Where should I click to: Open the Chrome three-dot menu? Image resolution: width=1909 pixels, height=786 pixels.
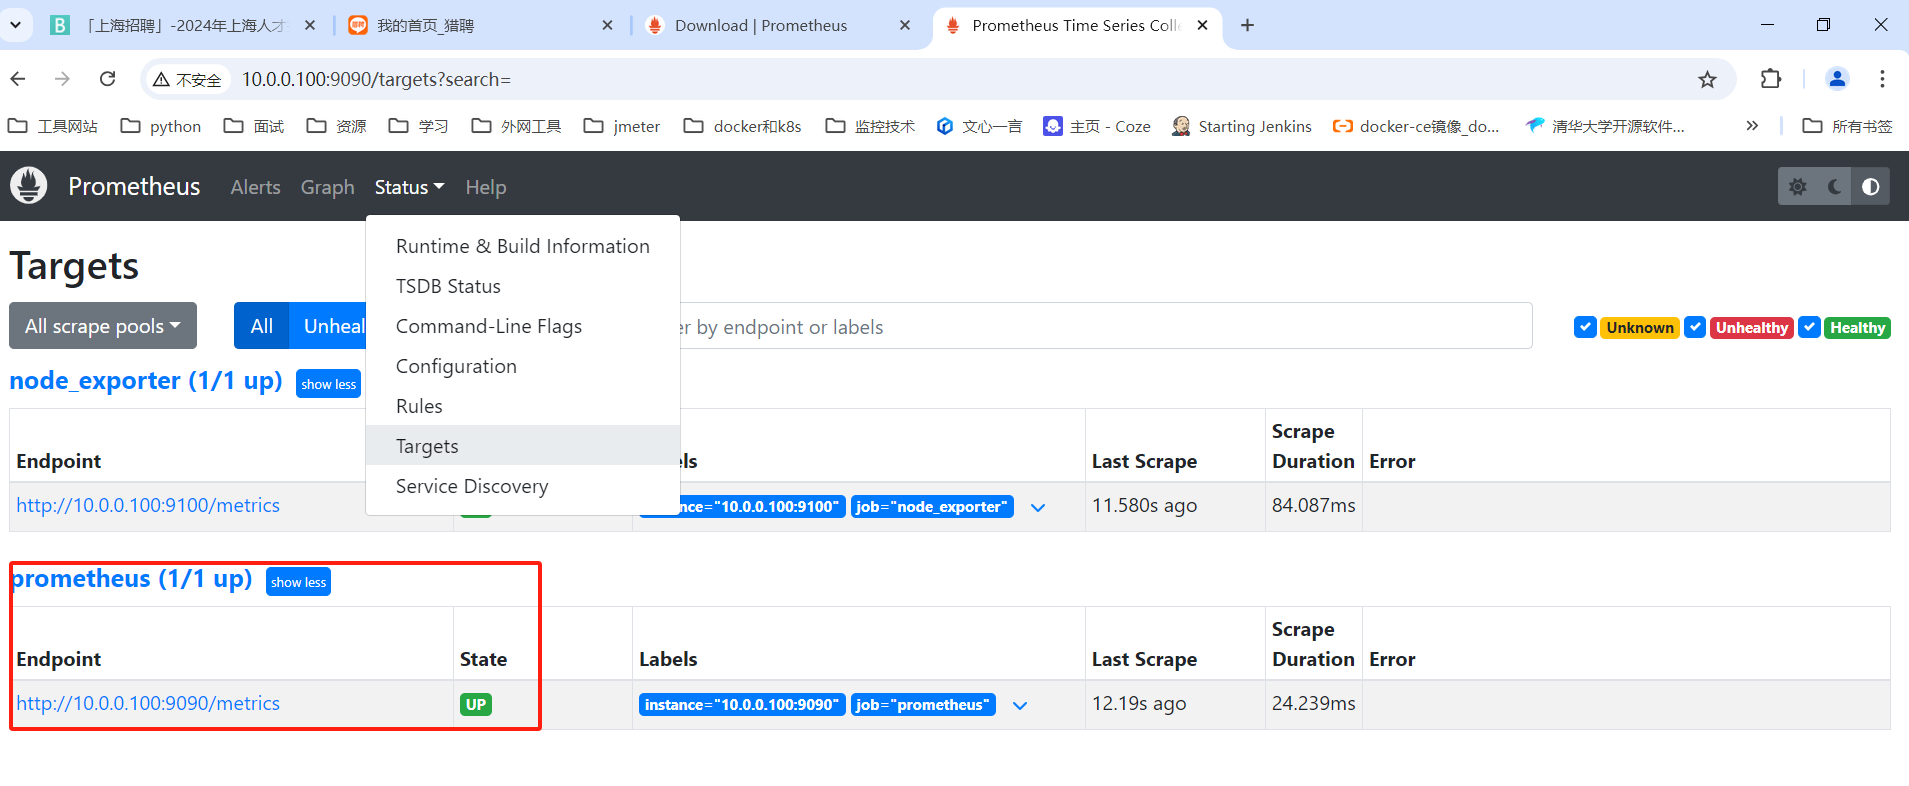[x=1882, y=79]
